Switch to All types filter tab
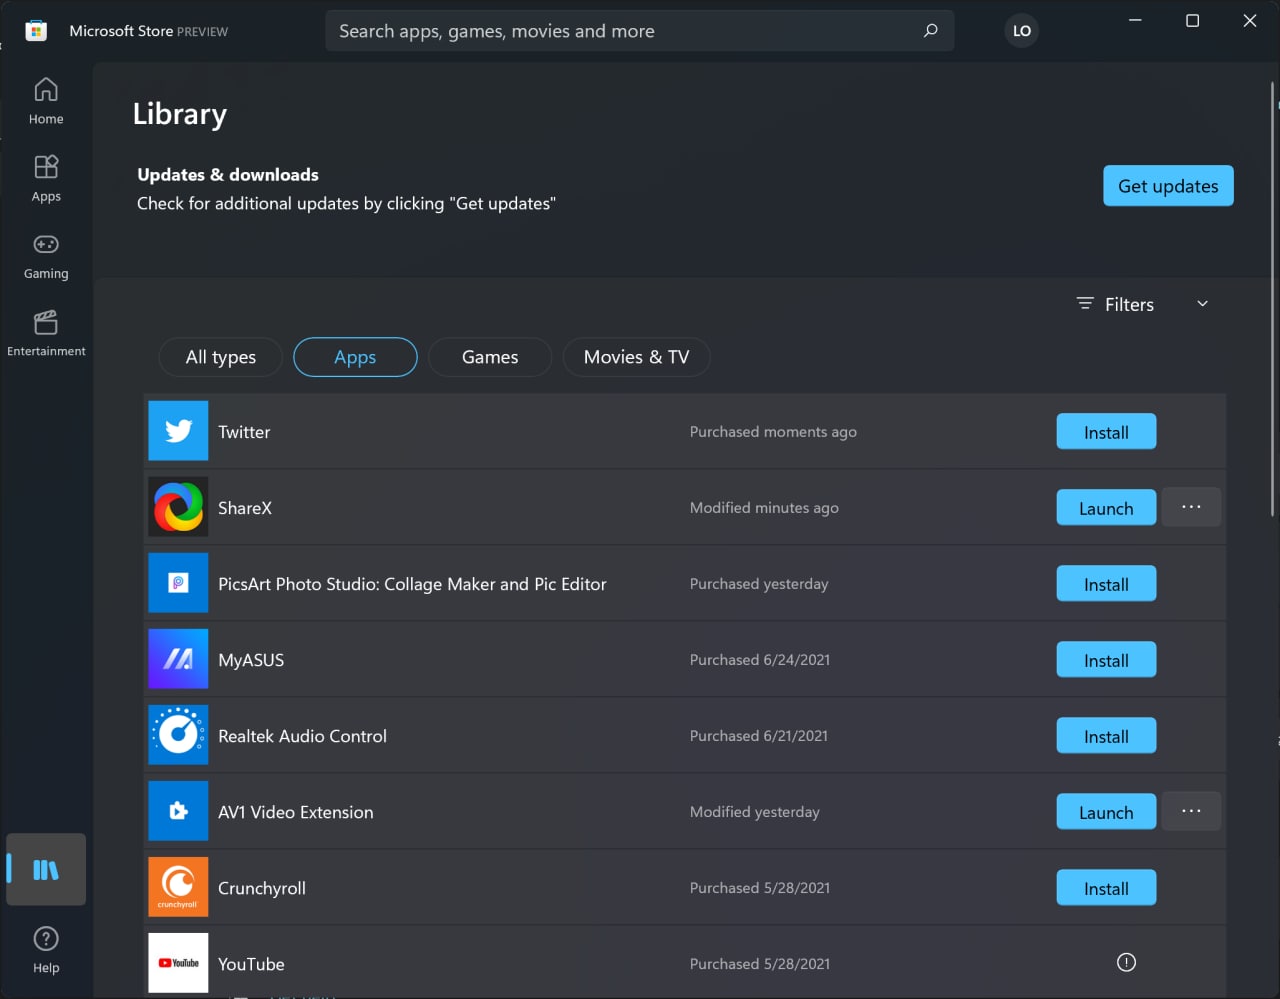1280x999 pixels. [221, 357]
